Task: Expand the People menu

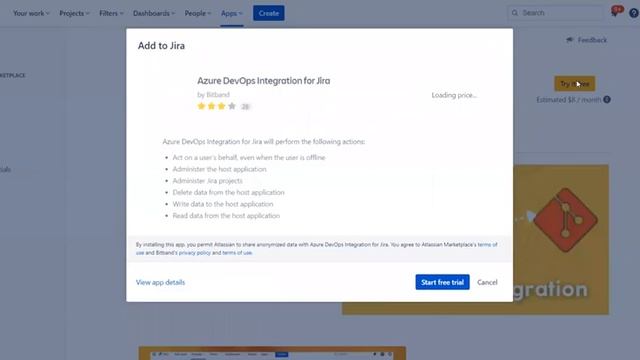Action: pos(198,13)
